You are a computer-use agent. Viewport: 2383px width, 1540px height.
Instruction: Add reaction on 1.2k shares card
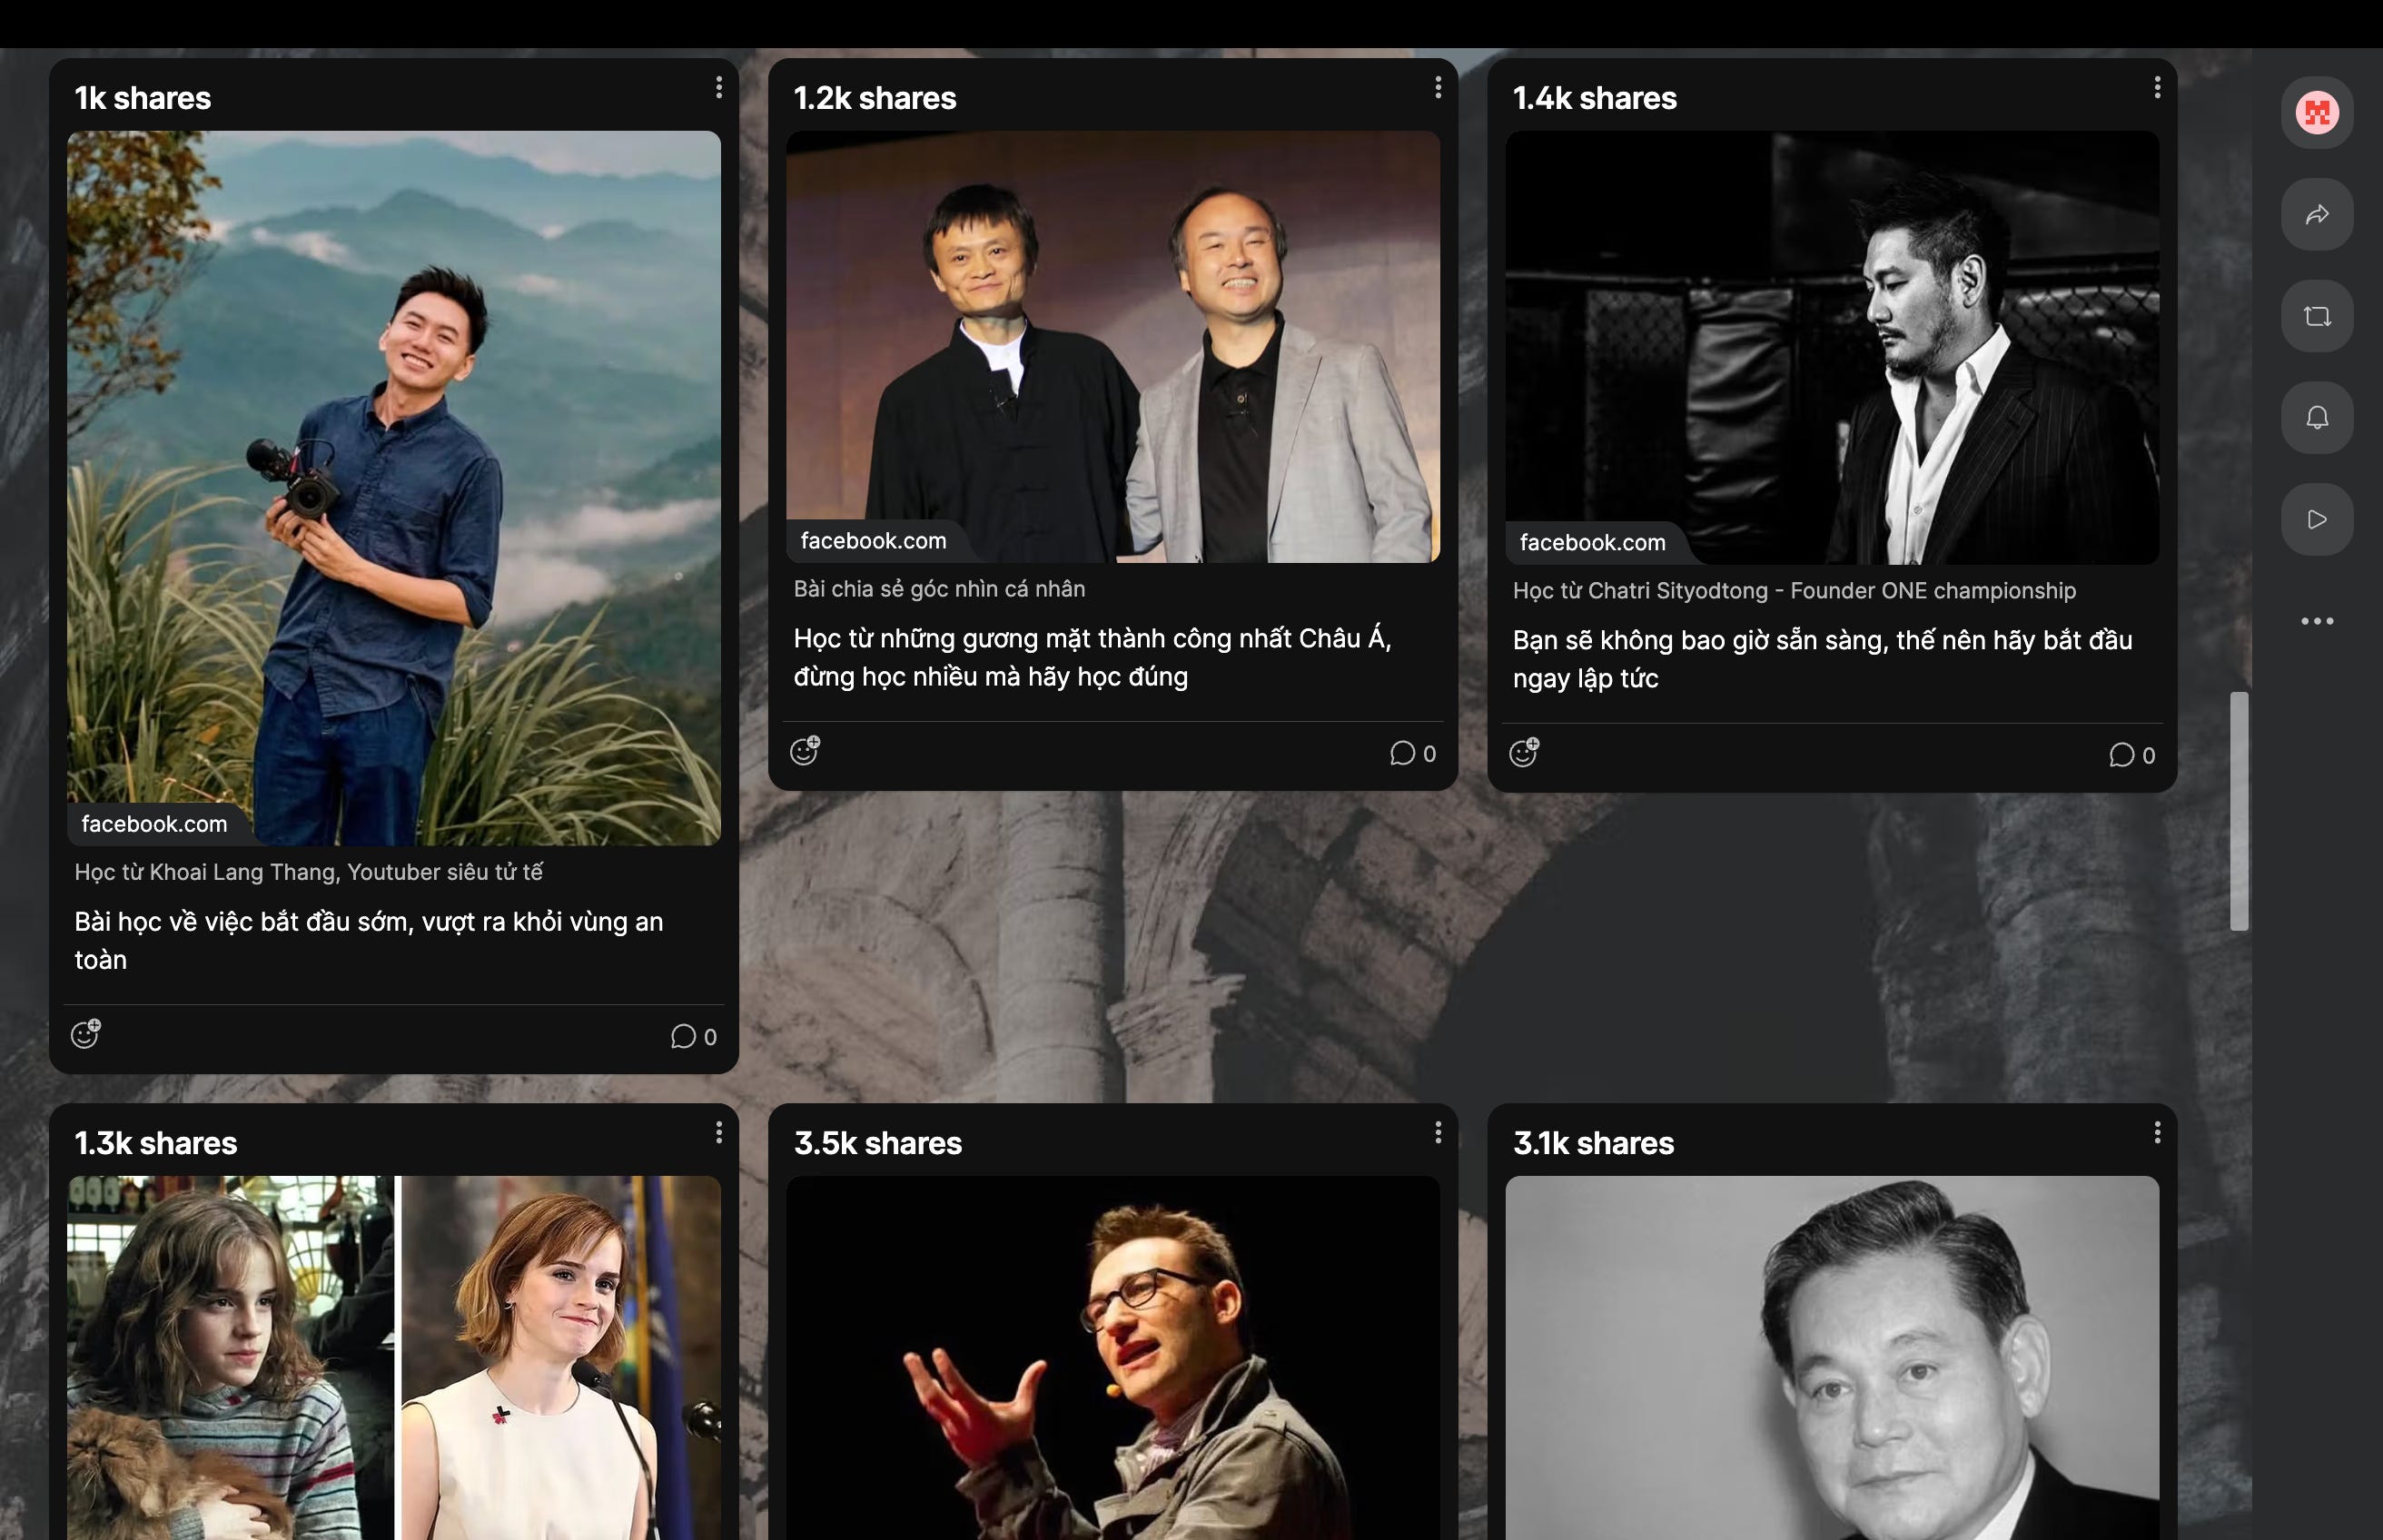click(x=805, y=750)
